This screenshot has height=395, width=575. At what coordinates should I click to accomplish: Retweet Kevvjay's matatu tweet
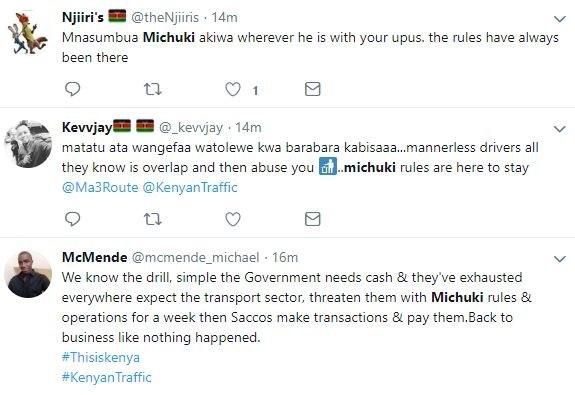pos(152,219)
